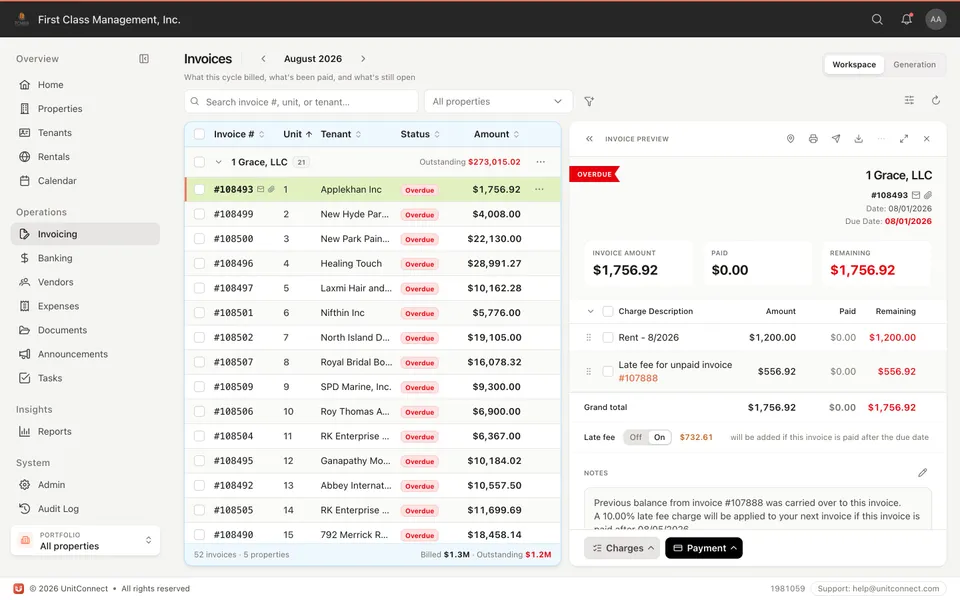Switch to the Generation tab
Viewport: 960px width, 600px height.
(x=914, y=64)
